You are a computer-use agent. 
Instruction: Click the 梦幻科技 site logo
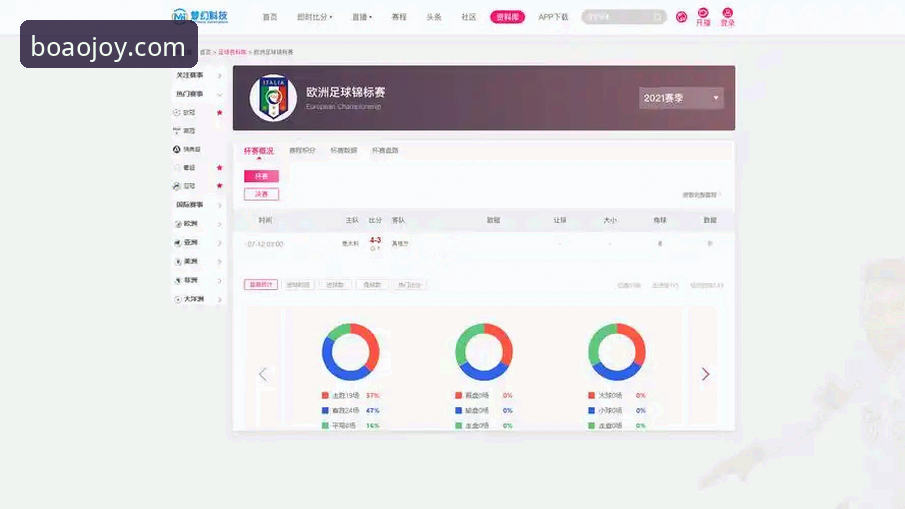pyautogui.click(x=200, y=16)
